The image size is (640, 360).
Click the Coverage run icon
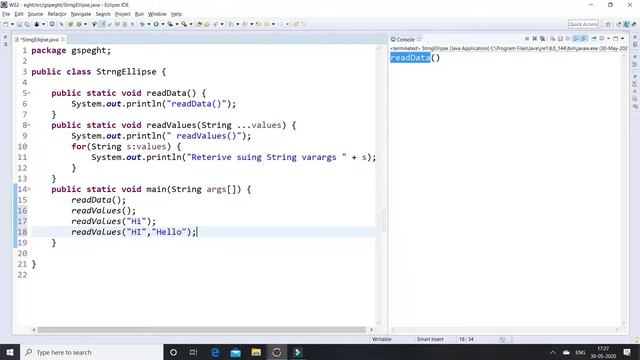pos(170,24)
